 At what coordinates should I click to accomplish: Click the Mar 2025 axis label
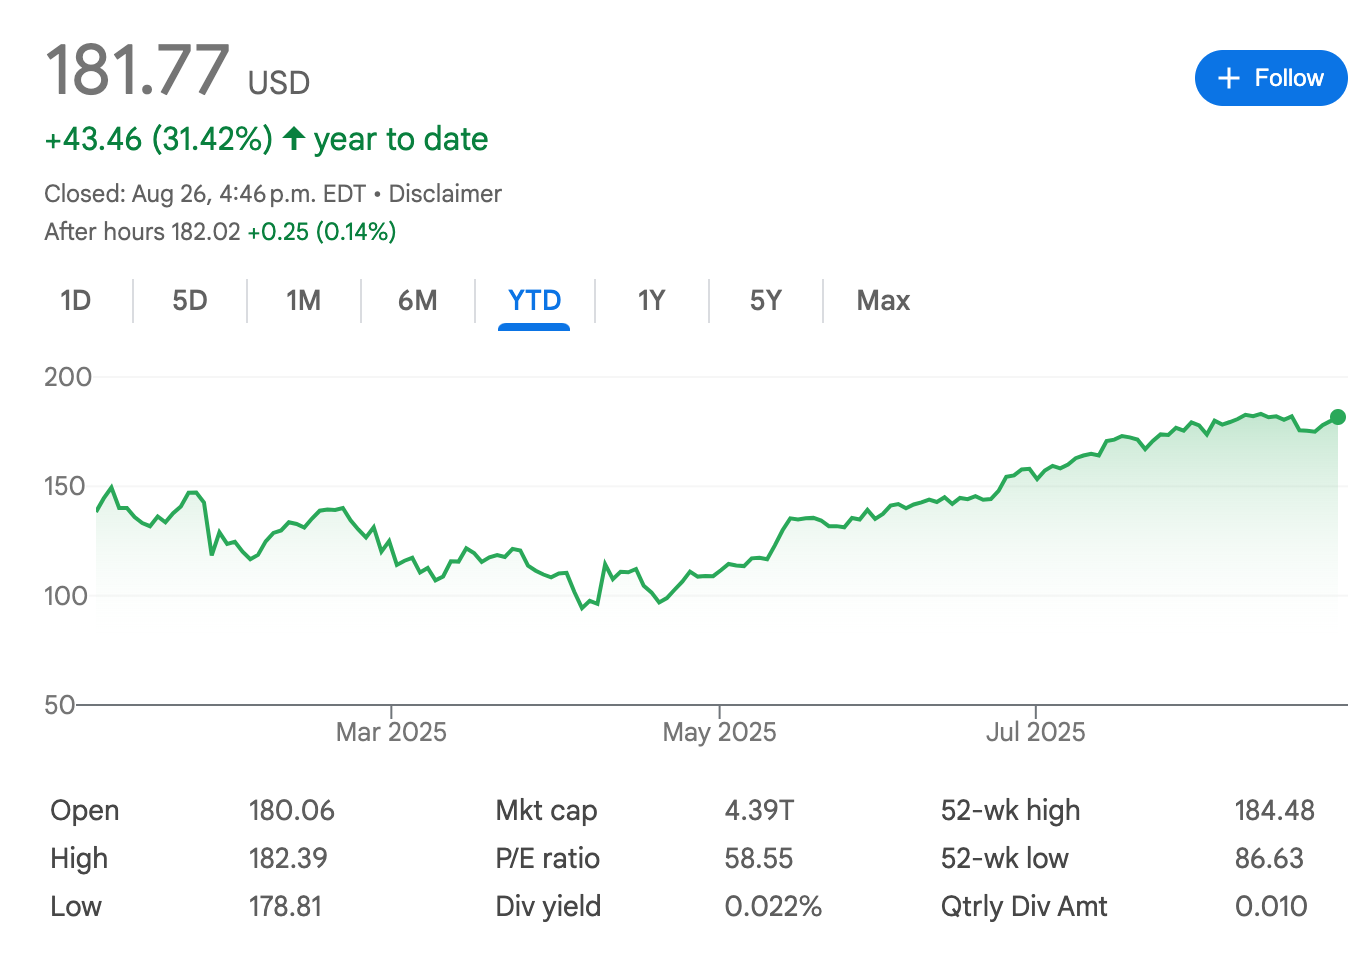point(391,732)
